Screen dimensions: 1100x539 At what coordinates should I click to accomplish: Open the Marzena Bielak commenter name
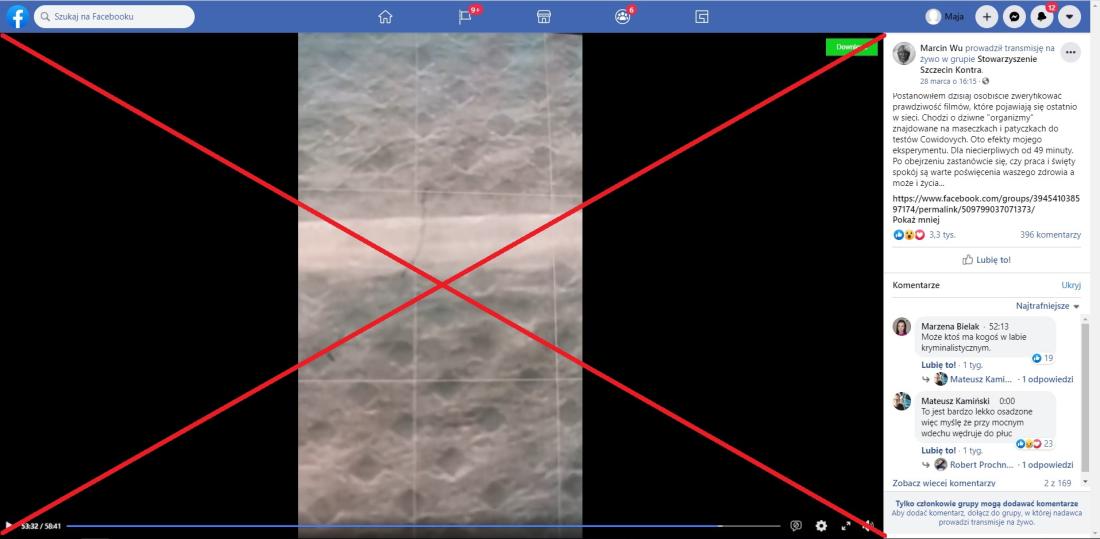coord(949,326)
